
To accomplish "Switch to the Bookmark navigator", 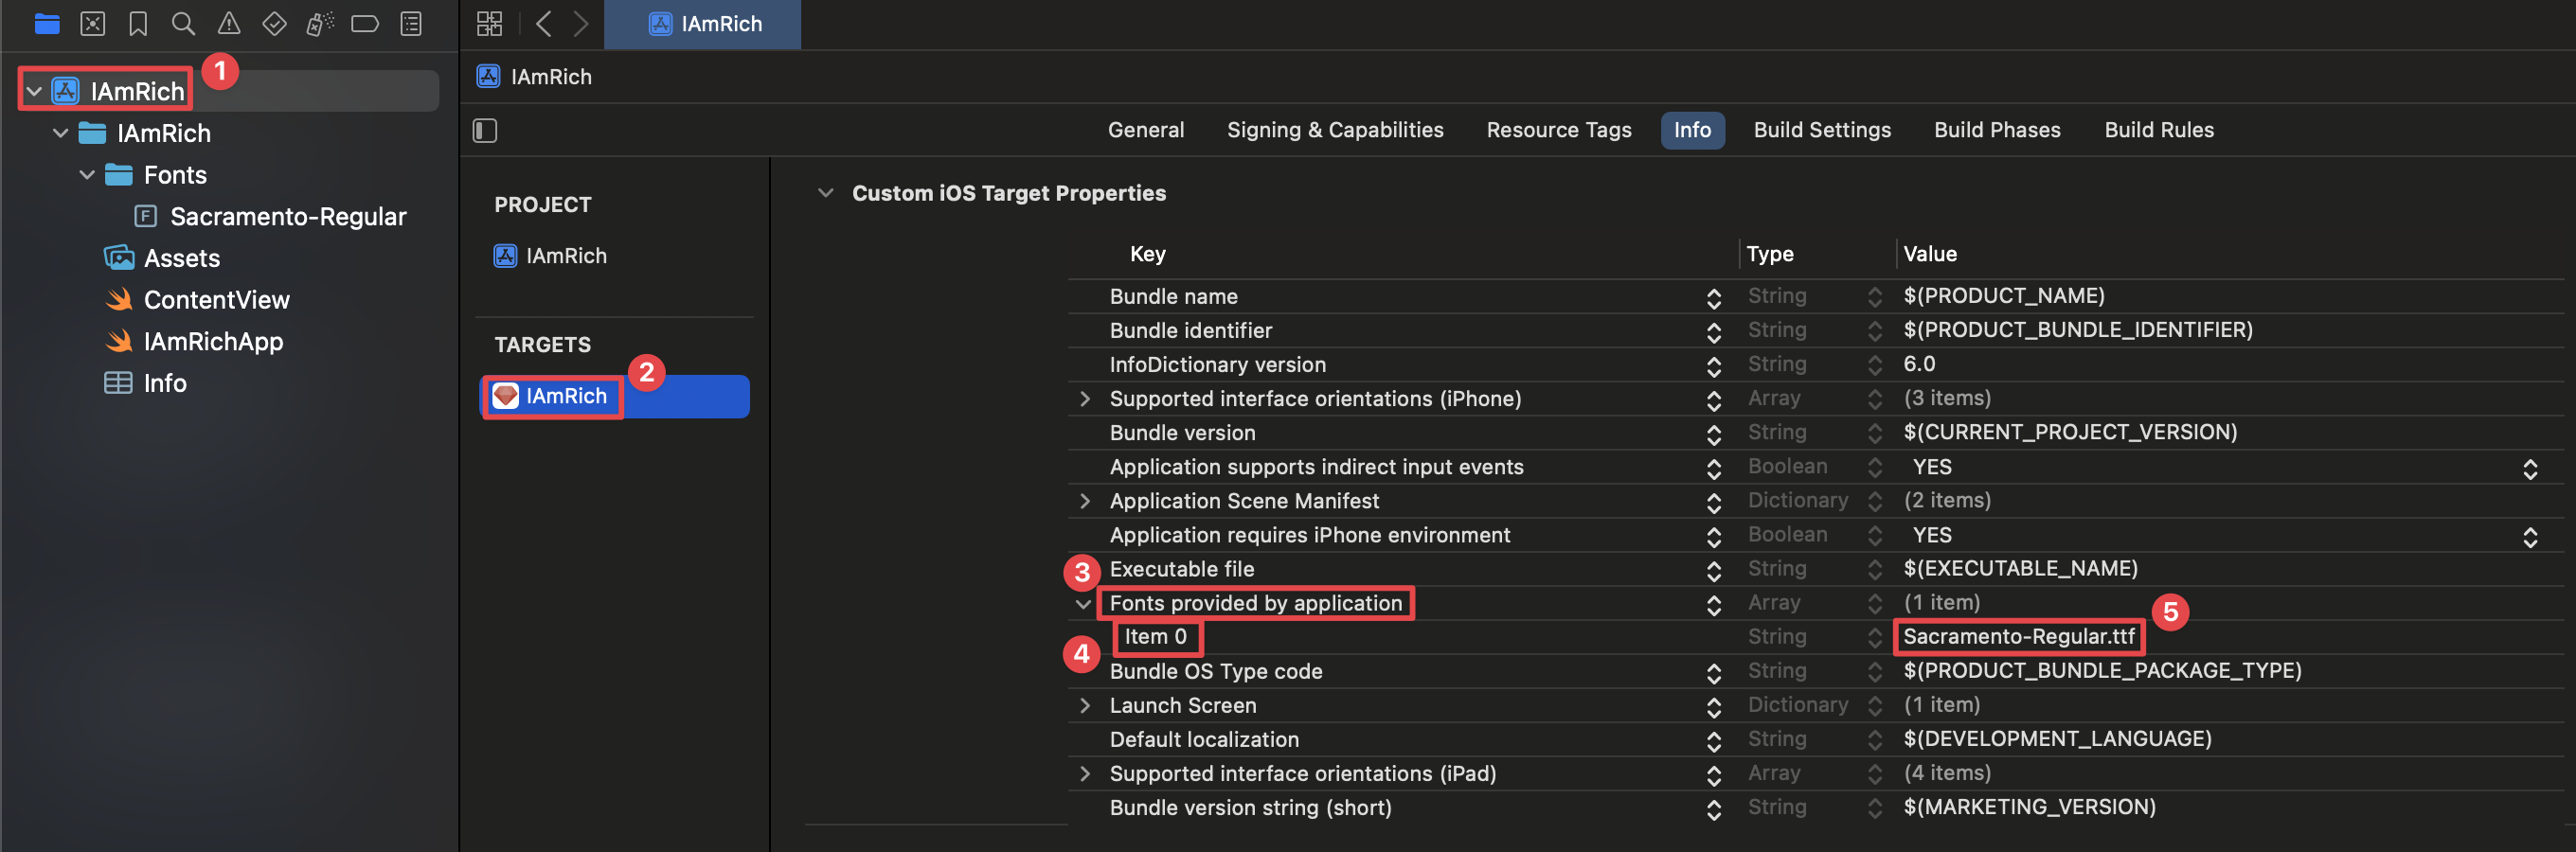I will [138, 24].
